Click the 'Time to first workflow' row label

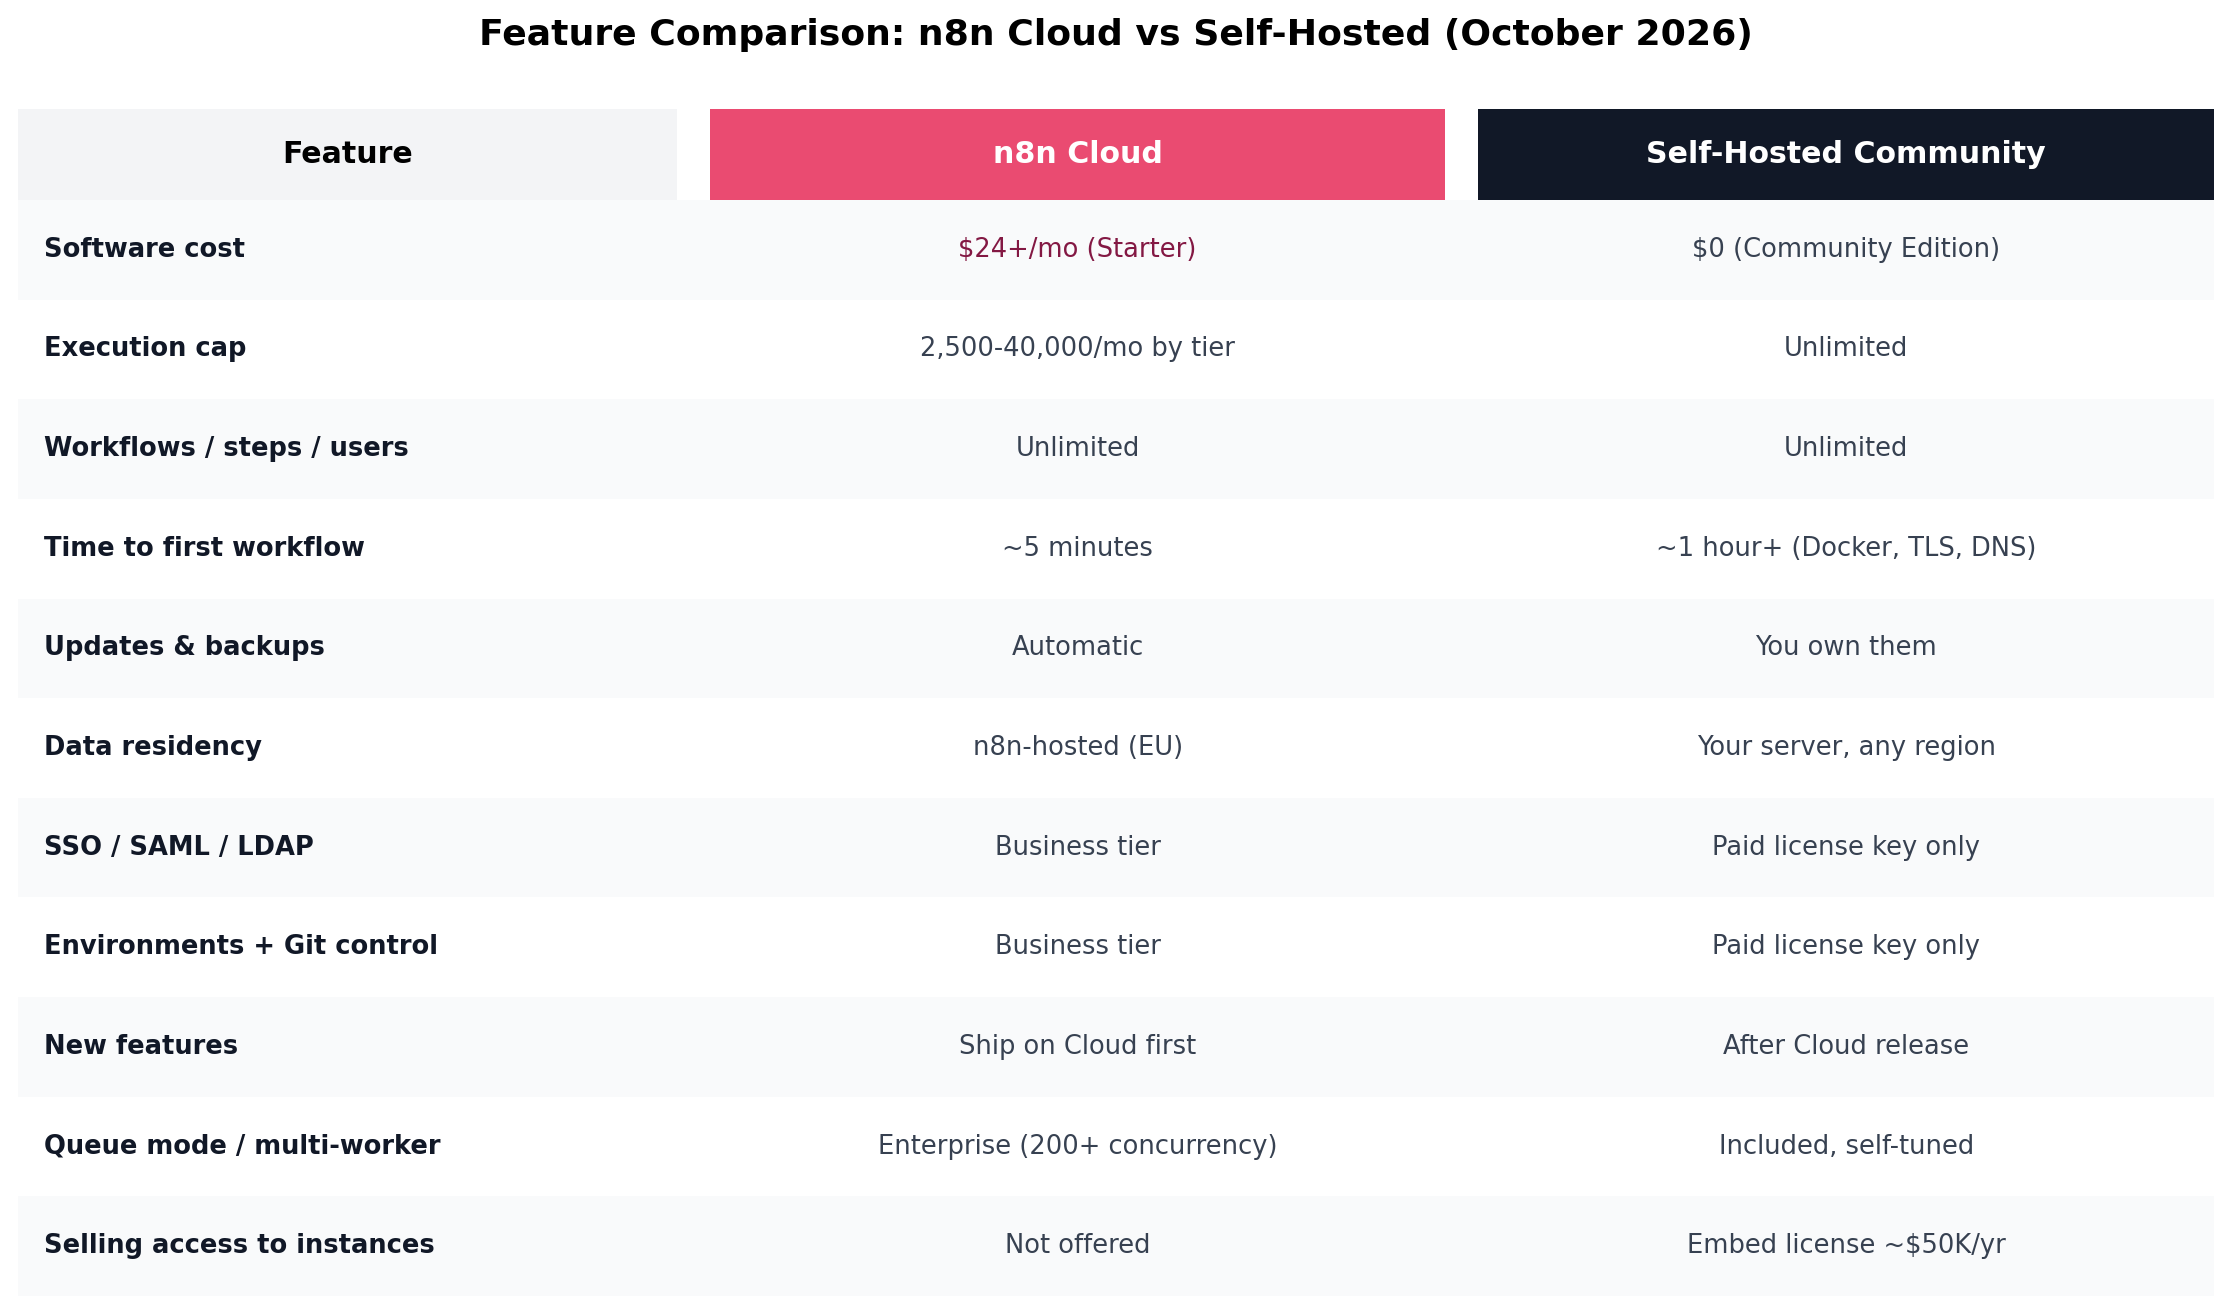[204, 548]
